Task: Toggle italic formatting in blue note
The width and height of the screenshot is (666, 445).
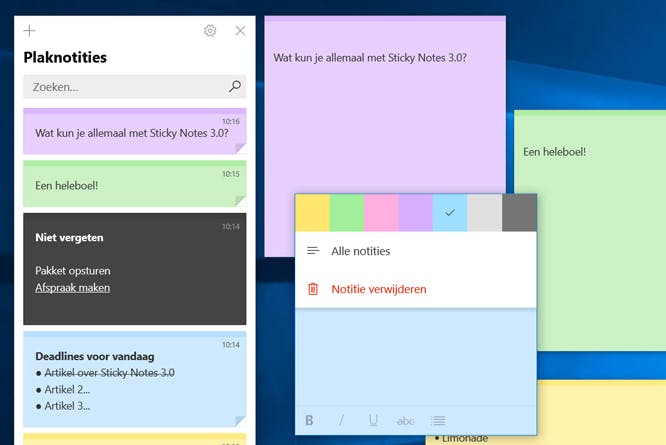Action: [x=341, y=420]
